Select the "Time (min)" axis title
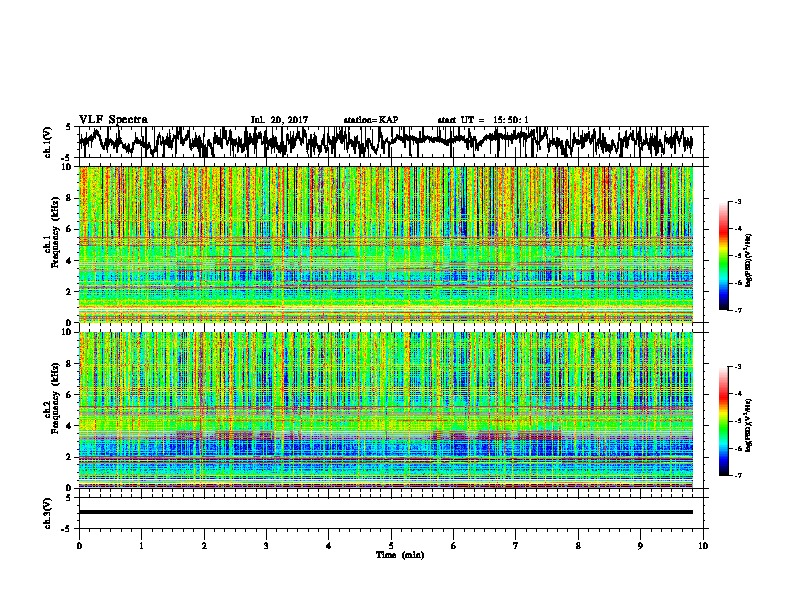The image size is (792, 612). (400, 555)
